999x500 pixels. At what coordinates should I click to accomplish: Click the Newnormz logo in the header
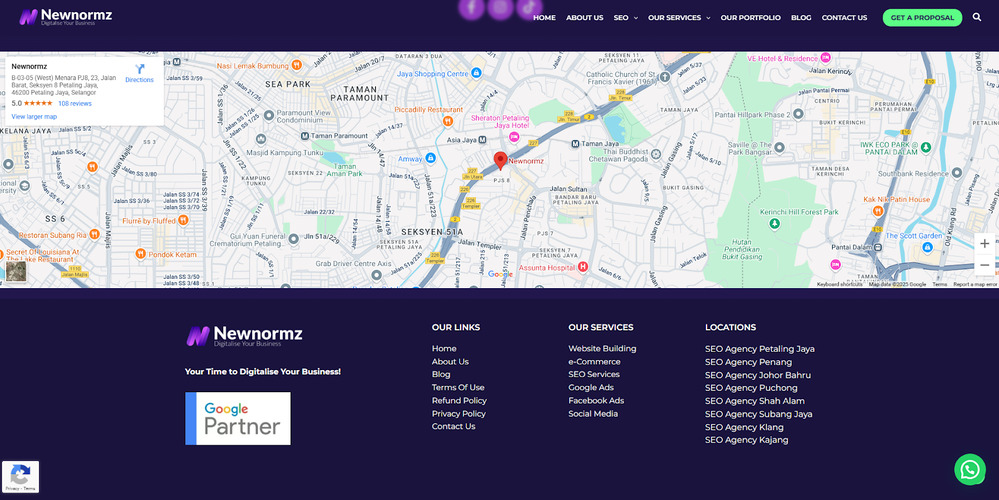pyautogui.click(x=66, y=17)
